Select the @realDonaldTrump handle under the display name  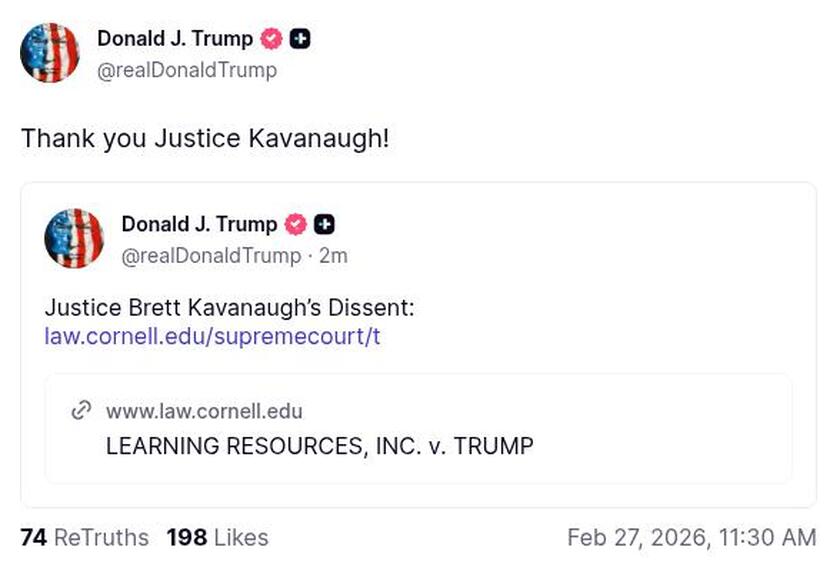(186, 71)
